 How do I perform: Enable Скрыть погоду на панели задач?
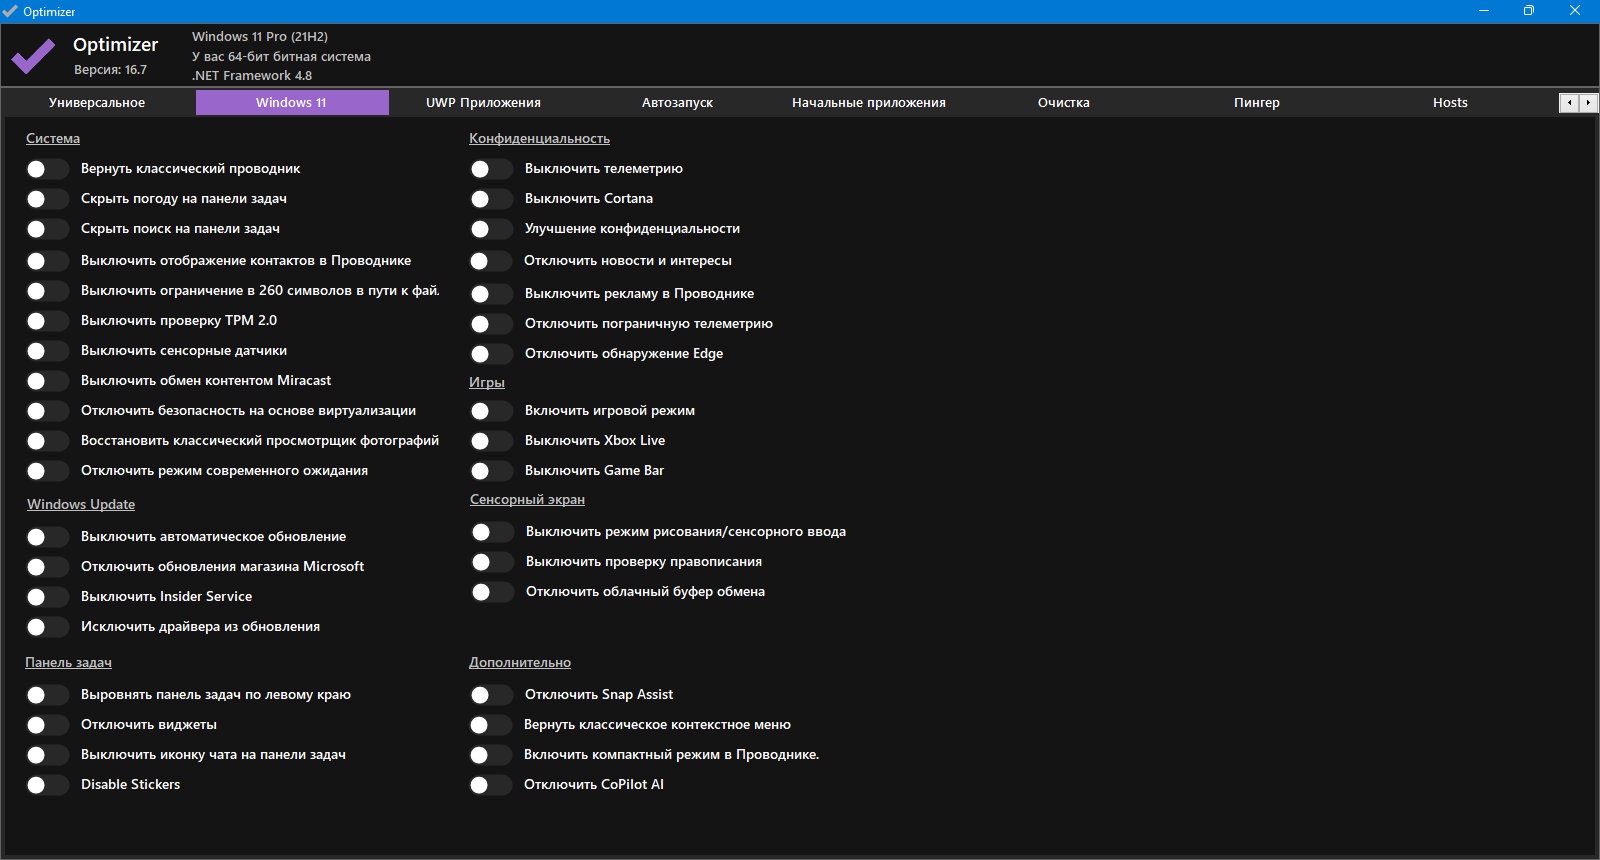(x=47, y=199)
